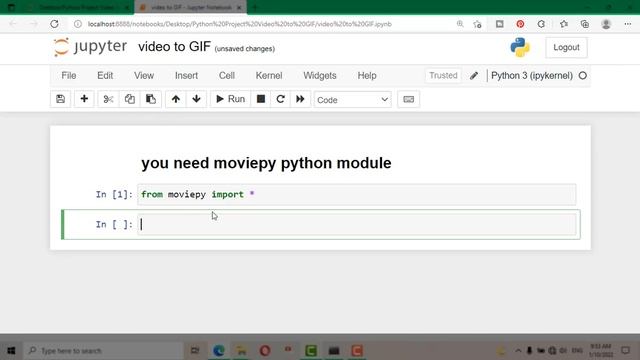Viewport: 640px width, 360px height.
Task: Restart kernel and run all fast-forward icon
Action: pos(300,99)
